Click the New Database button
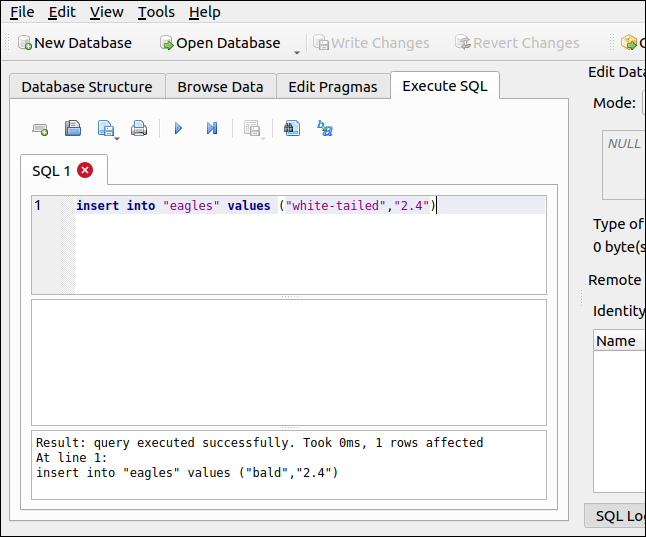The width and height of the screenshot is (646, 537). tap(75, 43)
